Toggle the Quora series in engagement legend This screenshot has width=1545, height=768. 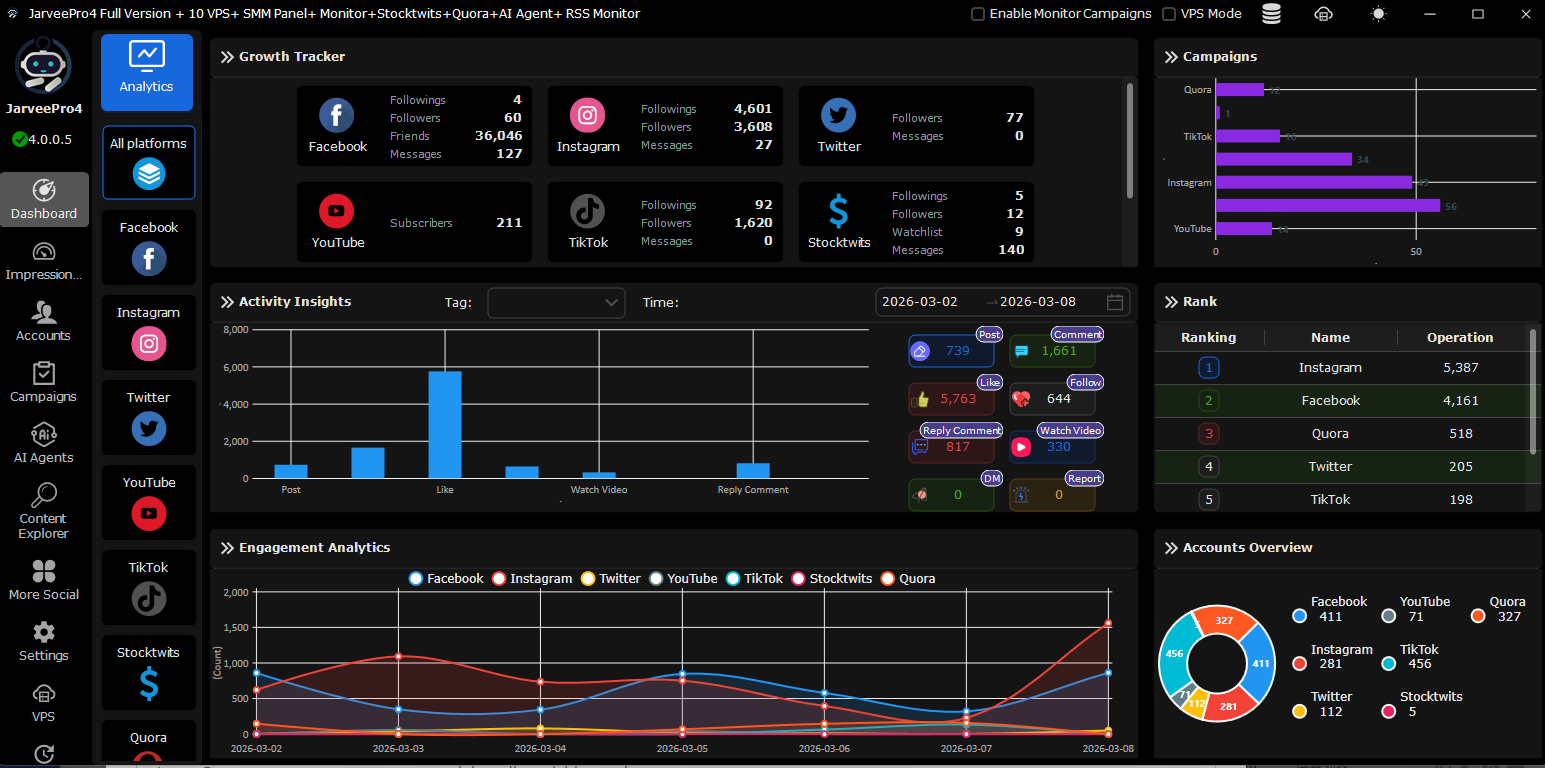(x=908, y=579)
